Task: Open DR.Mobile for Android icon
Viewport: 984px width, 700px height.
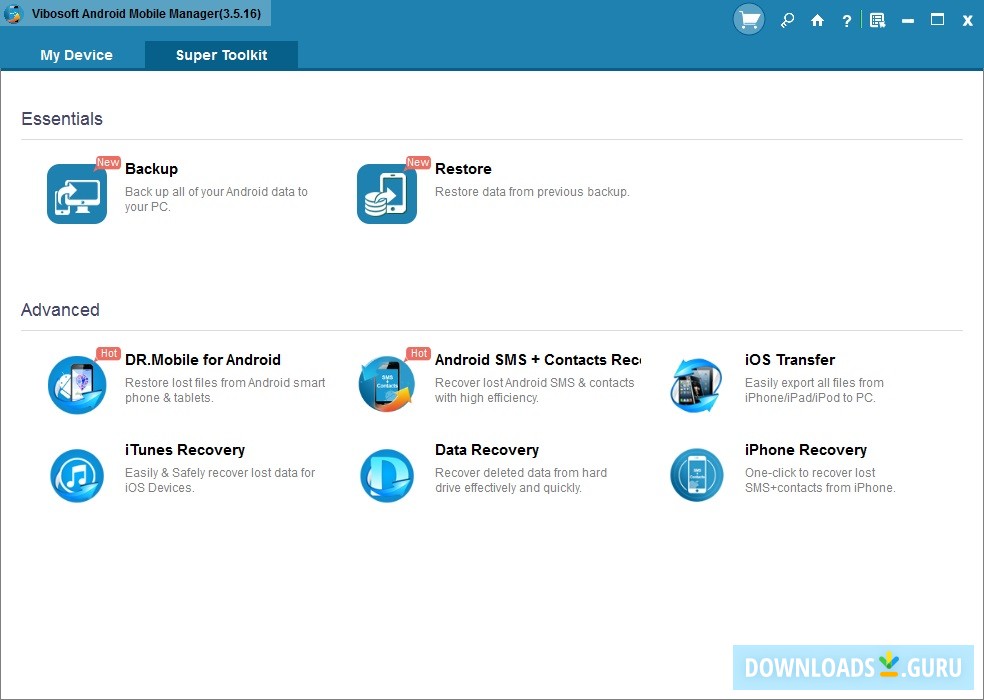Action: pos(77,385)
